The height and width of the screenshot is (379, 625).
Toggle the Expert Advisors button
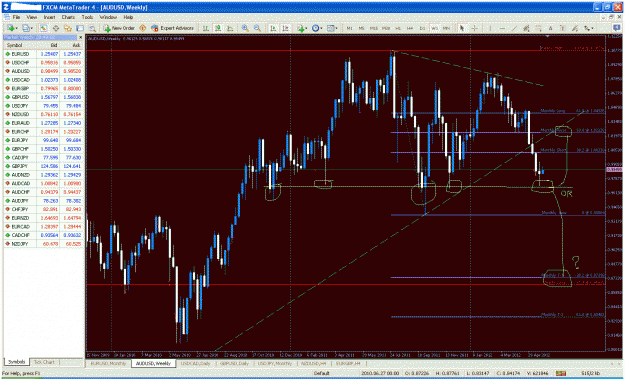click(172, 28)
